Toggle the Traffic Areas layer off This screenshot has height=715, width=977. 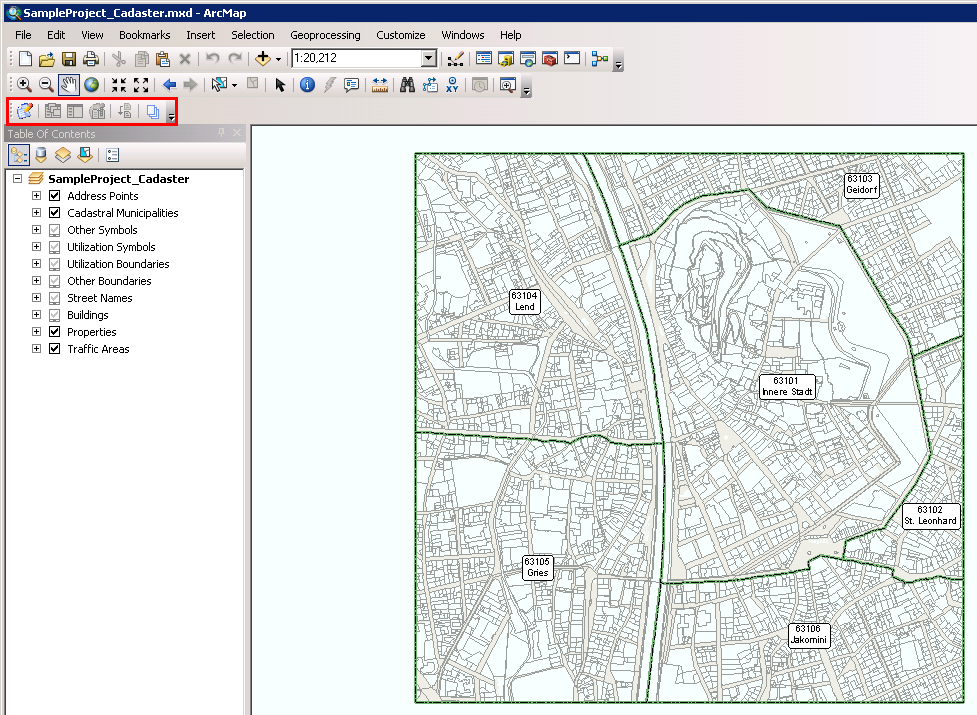(x=53, y=348)
